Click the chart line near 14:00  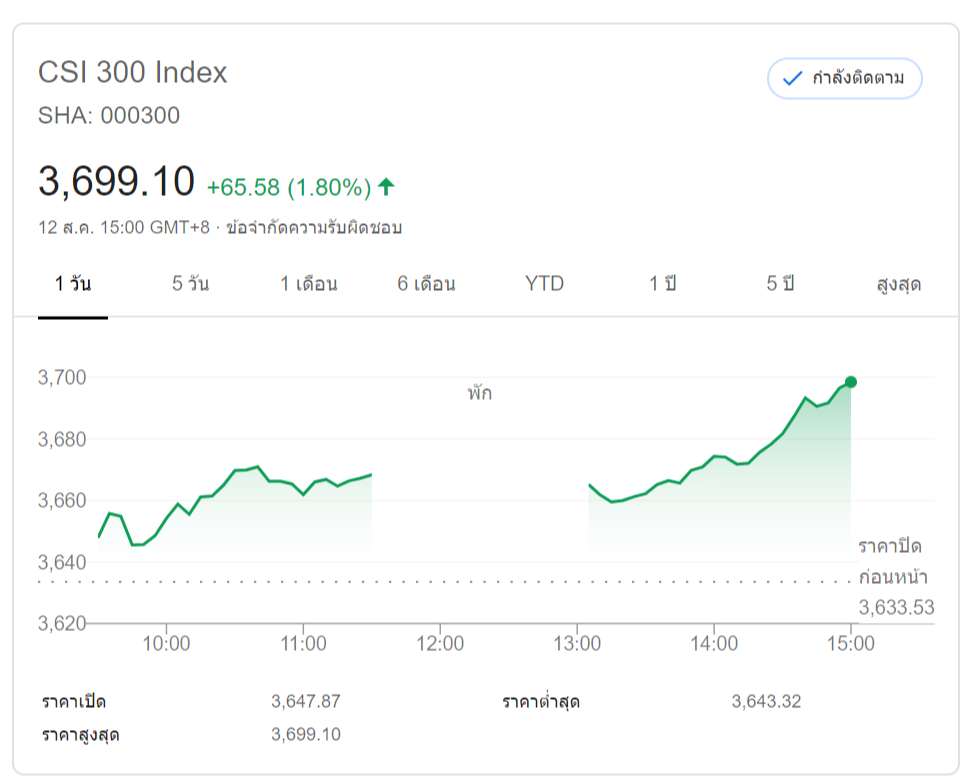point(713,457)
